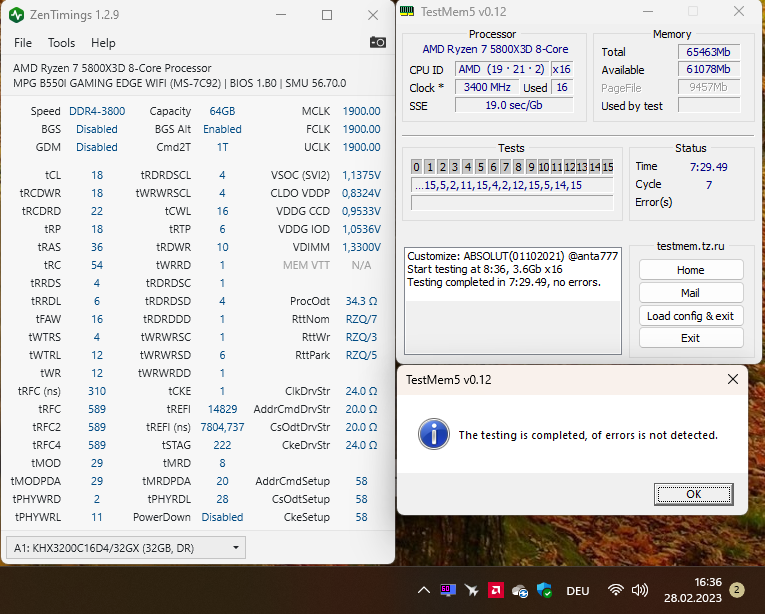Click the testmem.tz.ru label
Screen dimensions: 765x614
point(690,246)
